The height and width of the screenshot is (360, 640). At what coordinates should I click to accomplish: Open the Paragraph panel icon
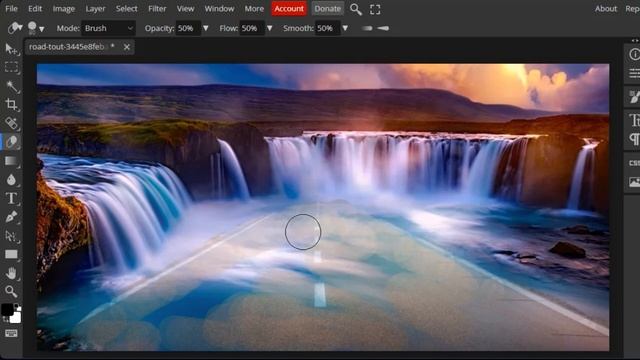point(634,139)
